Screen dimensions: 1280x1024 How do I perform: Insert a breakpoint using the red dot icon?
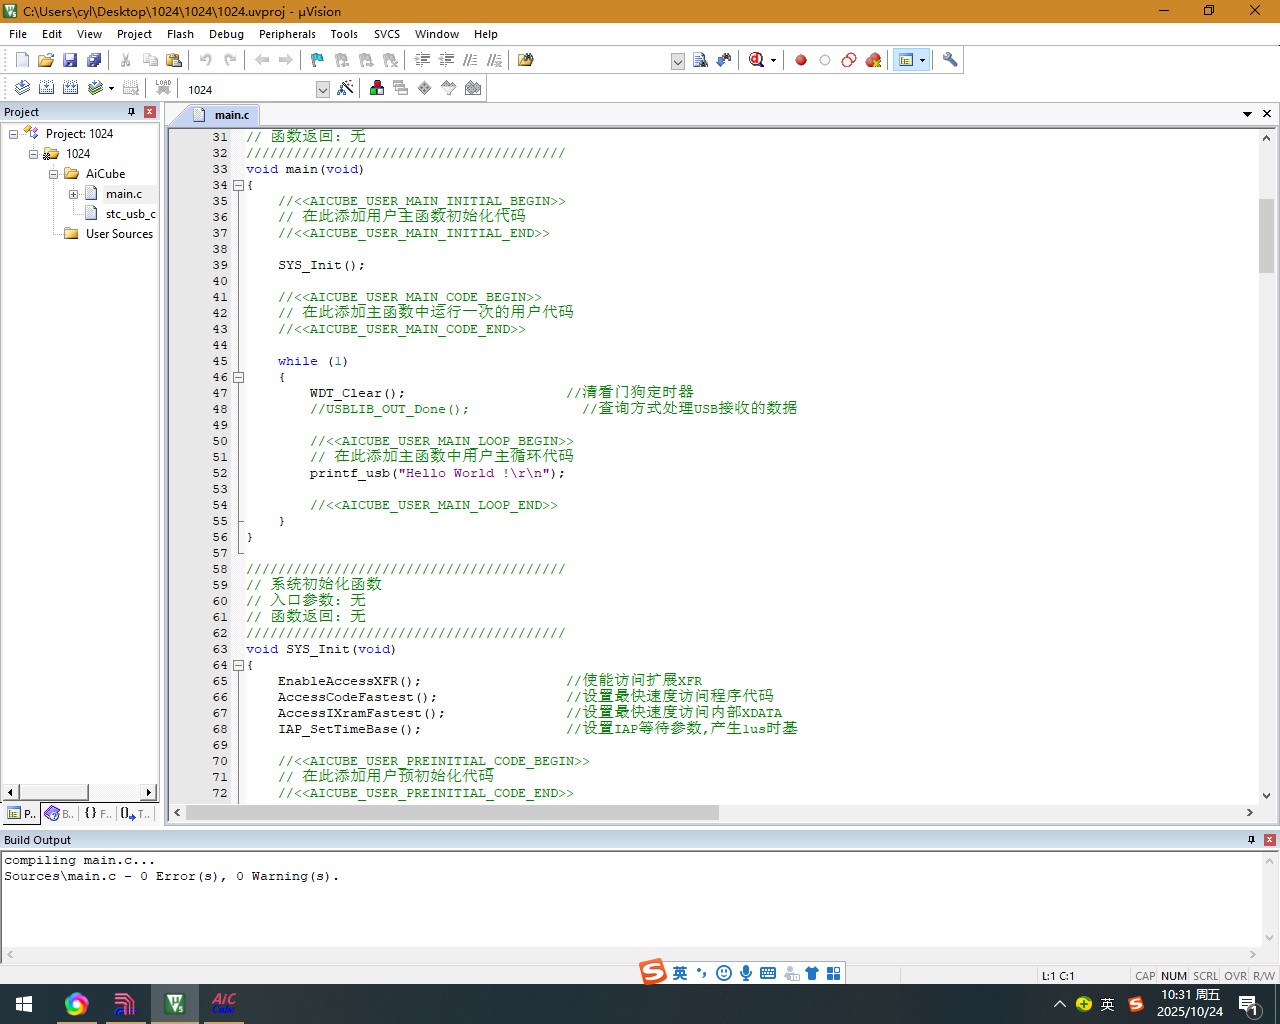click(801, 60)
